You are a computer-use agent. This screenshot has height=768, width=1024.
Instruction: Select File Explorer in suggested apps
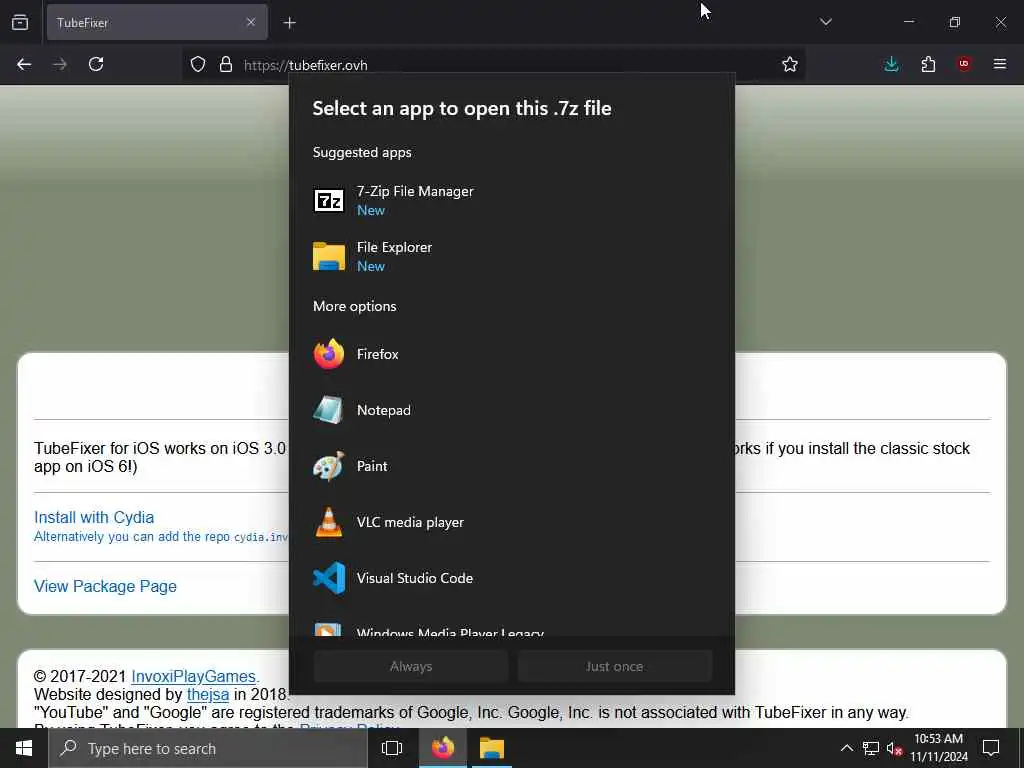(x=512, y=256)
